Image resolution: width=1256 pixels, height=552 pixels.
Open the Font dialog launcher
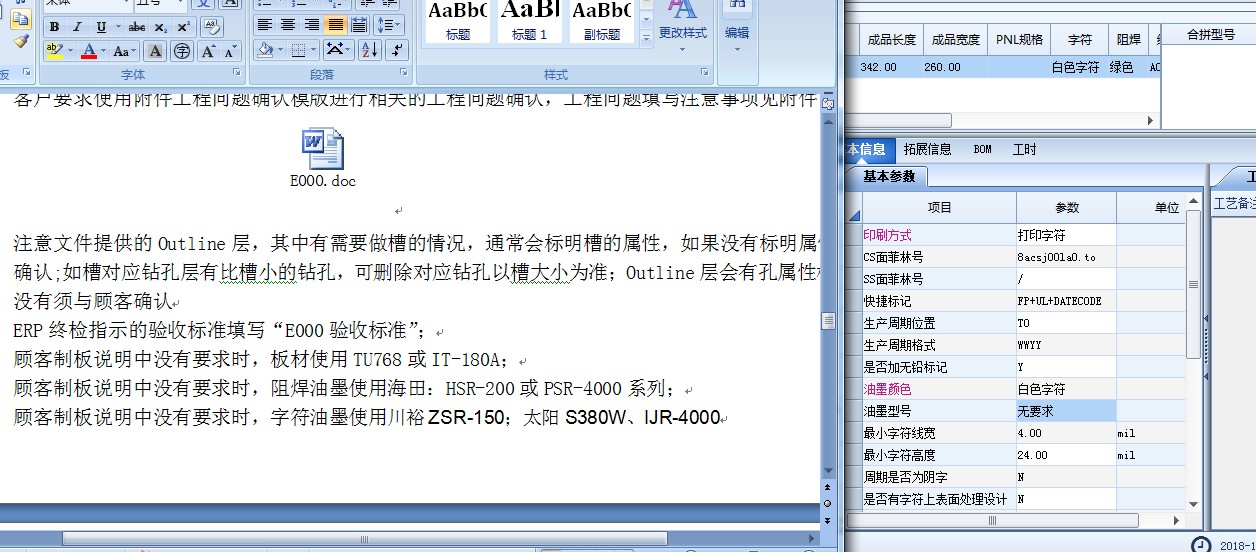(237, 73)
